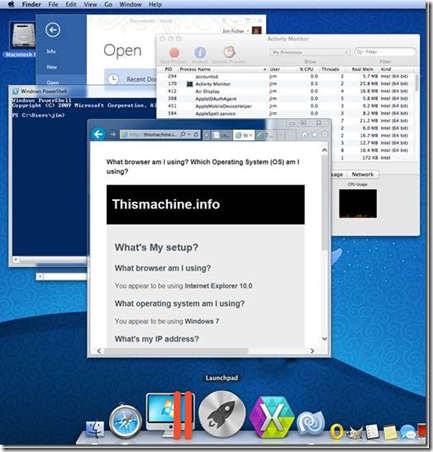This screenshot has width=433, height=452.
Task: Open the Finder menu
Action: [x=31, y=4]
